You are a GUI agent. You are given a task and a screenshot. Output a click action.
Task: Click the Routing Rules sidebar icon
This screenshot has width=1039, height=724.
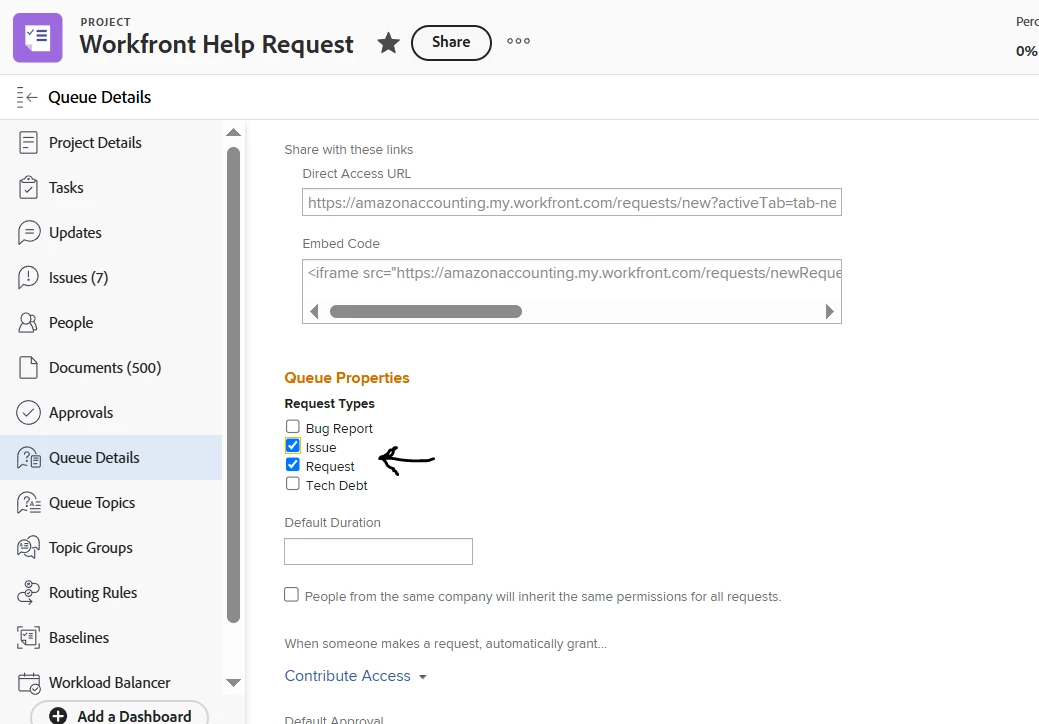pyautogui.click(x=28, y=593)
